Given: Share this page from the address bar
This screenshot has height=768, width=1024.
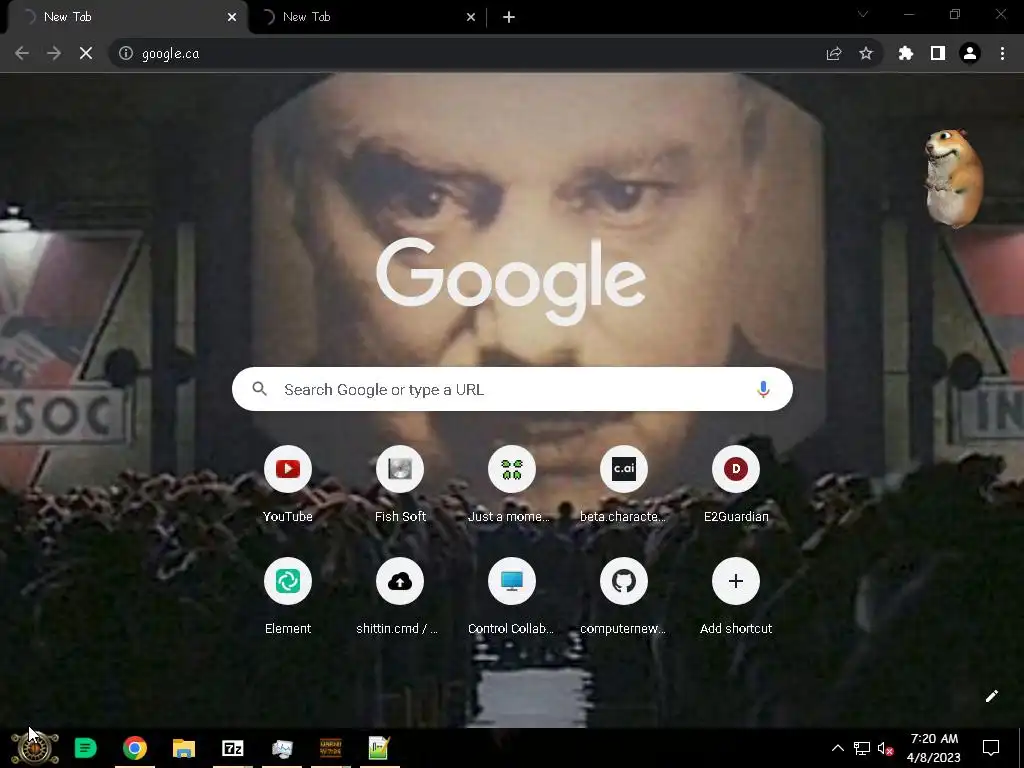Looking at the screenshot, I should [834, 54].
